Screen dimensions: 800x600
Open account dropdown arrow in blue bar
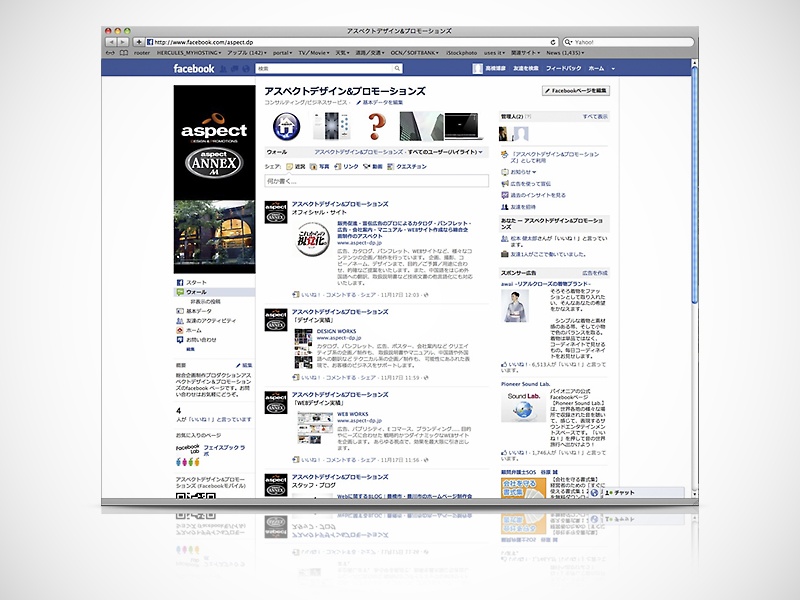coord(613,68)
